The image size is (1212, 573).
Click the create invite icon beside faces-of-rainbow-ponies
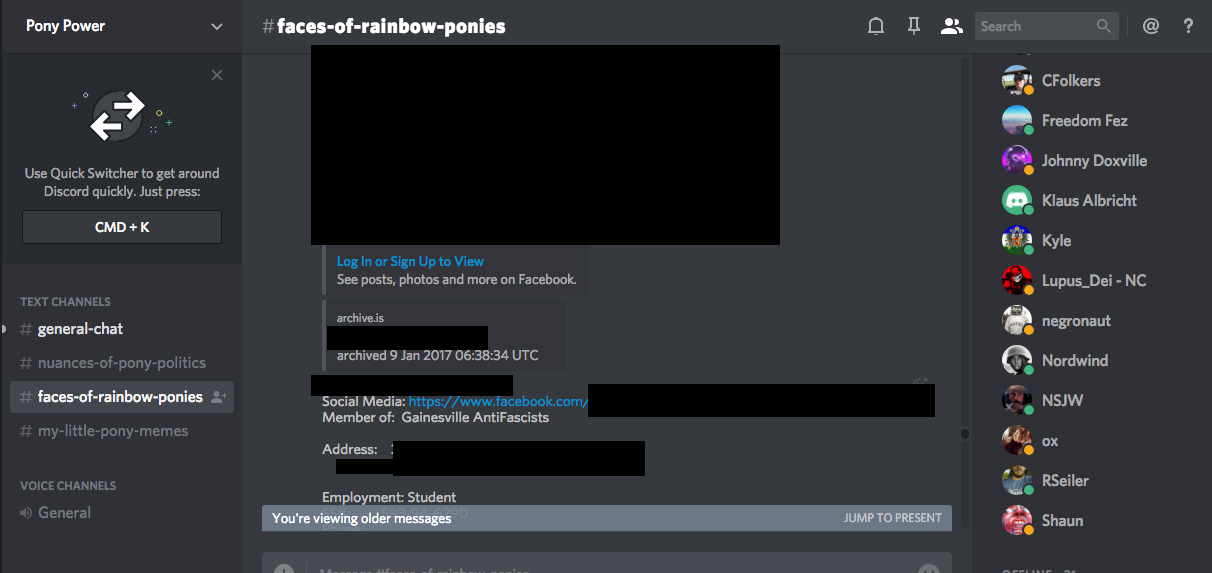pyautogui.click(x=219, y=397)
